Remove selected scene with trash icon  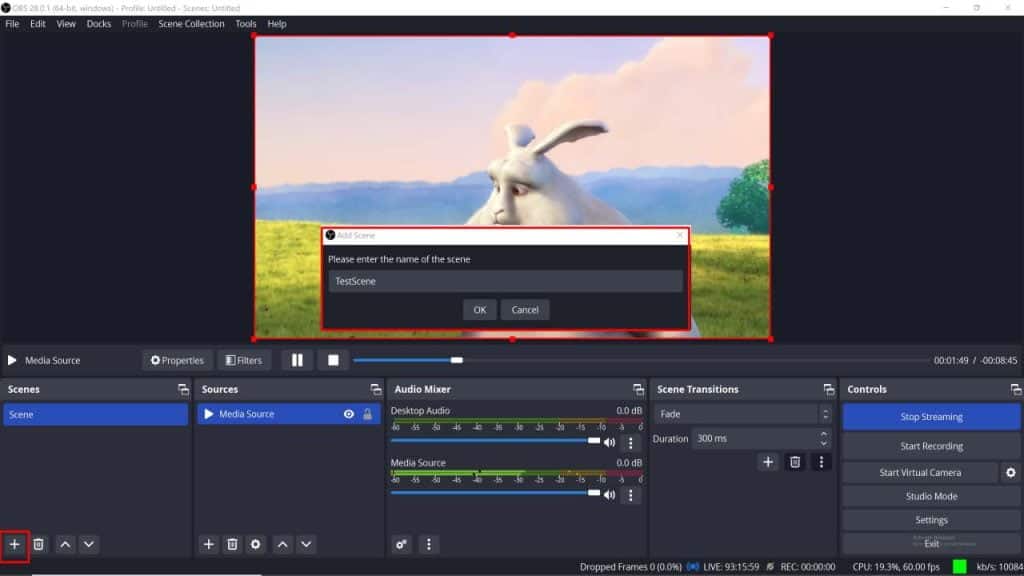39,544
